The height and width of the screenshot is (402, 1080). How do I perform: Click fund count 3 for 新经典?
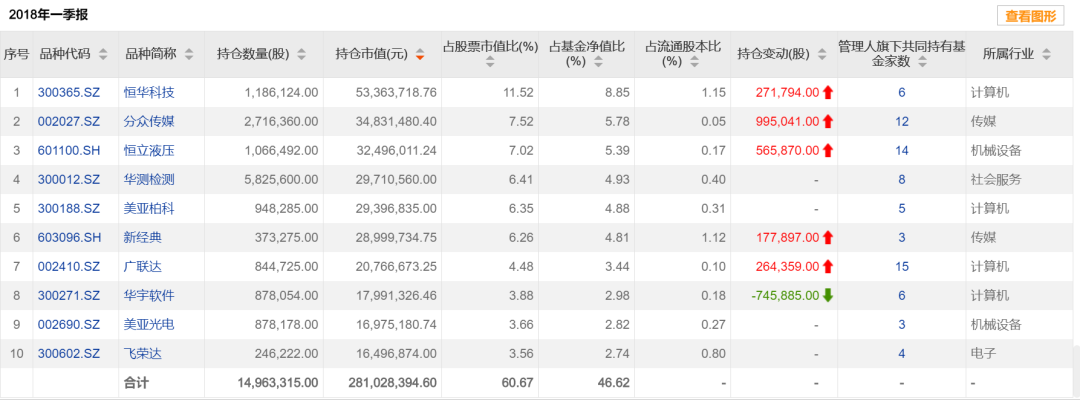pyautogui.click(x=902, y=237)
